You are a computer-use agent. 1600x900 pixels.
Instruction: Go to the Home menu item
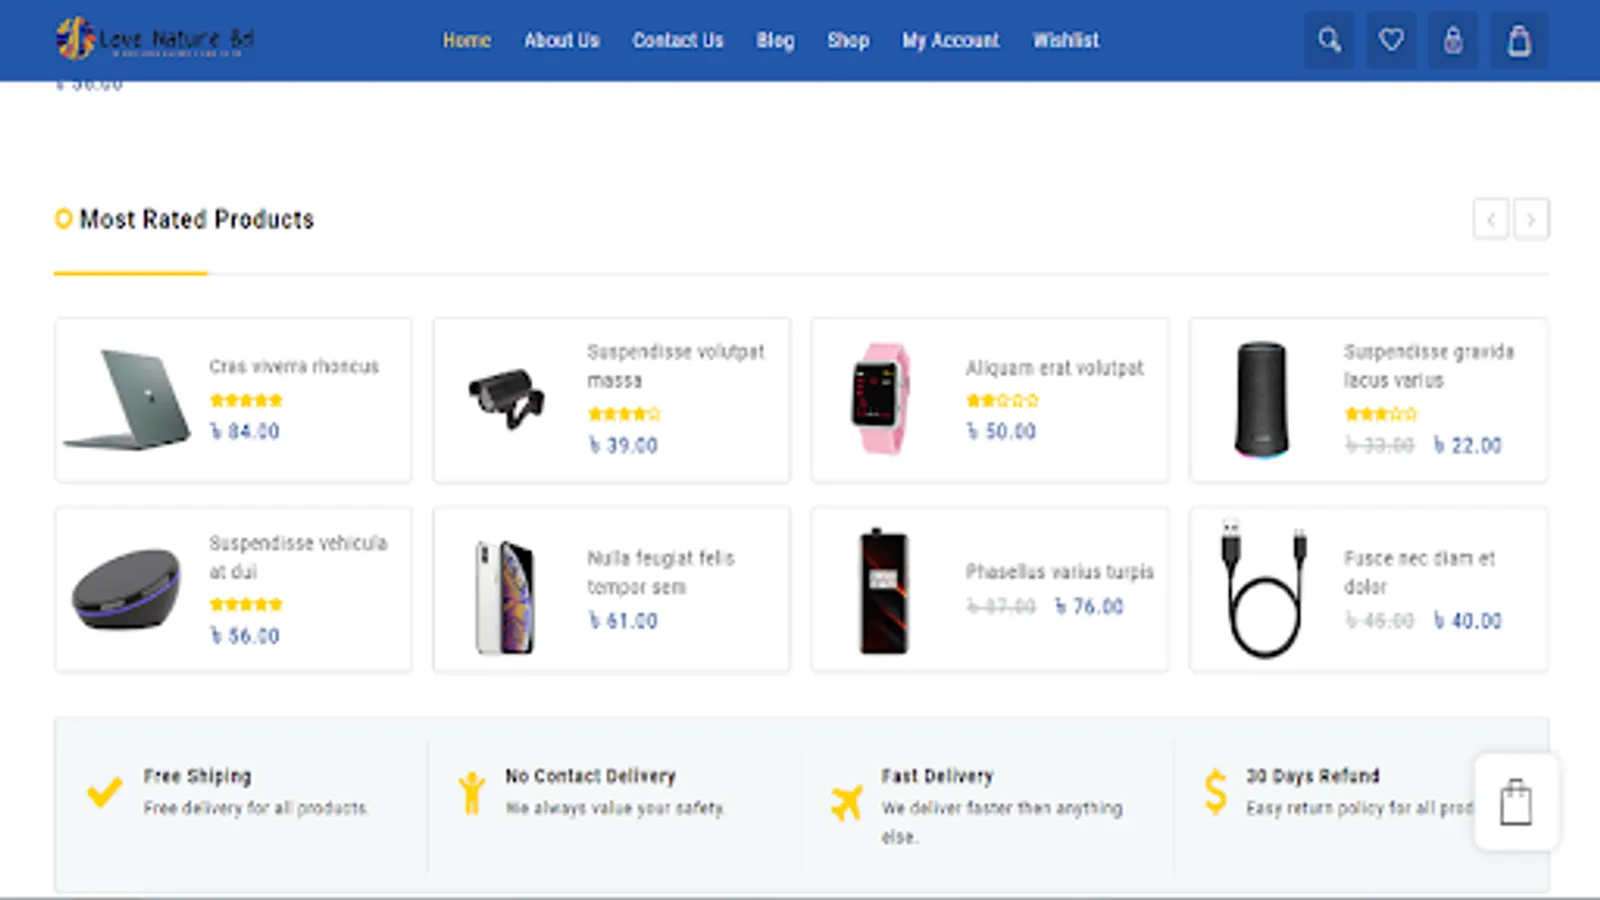click(x=467, y=40)
